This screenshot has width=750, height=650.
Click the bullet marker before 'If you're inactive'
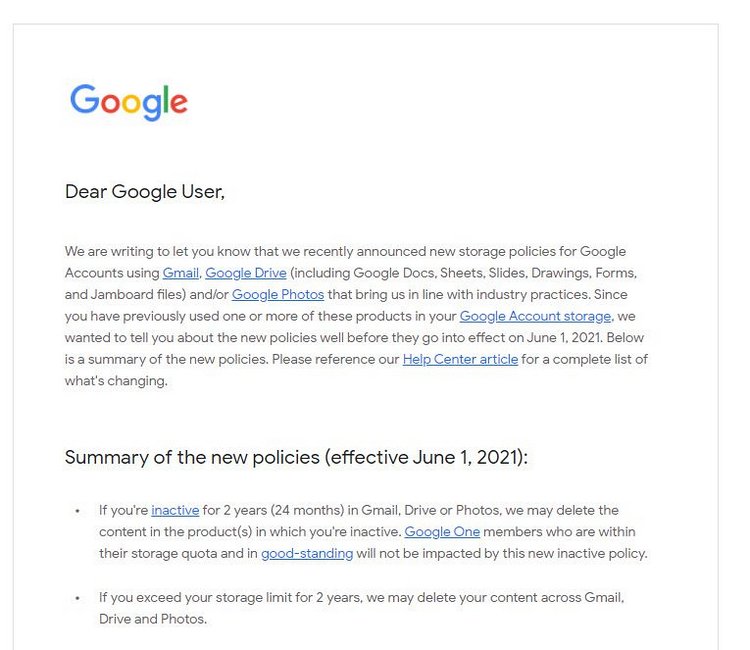[x=77, y=511]
